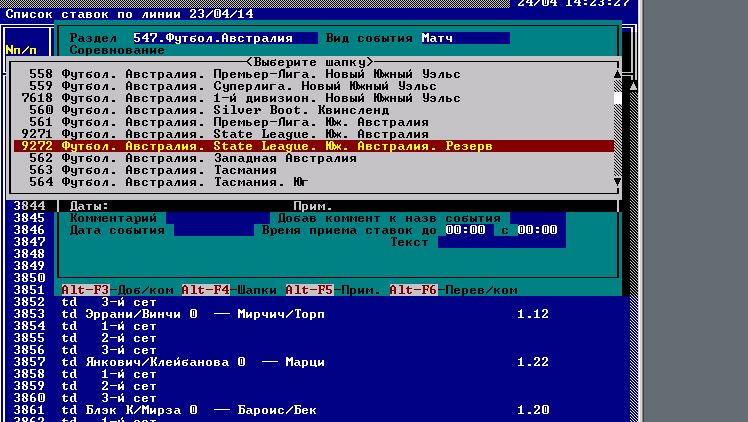Select row 3861 Блэк К/Мирза — Бароис/Бек
Image resolution: width=748 pixels, height=422 pixels.
(x=317, y=410)
